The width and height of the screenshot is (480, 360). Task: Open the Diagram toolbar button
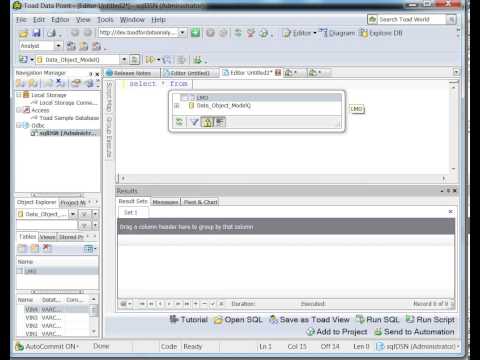point(338,33)
